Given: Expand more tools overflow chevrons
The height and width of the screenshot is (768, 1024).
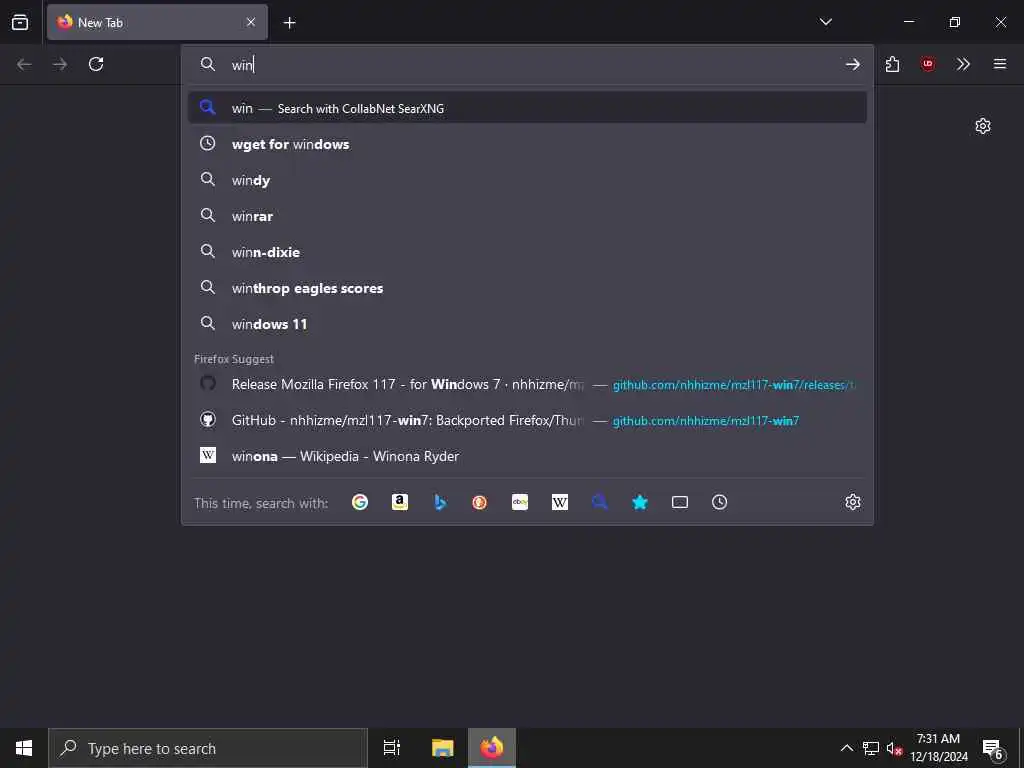Looking at the screenshot, I should 963,64.
